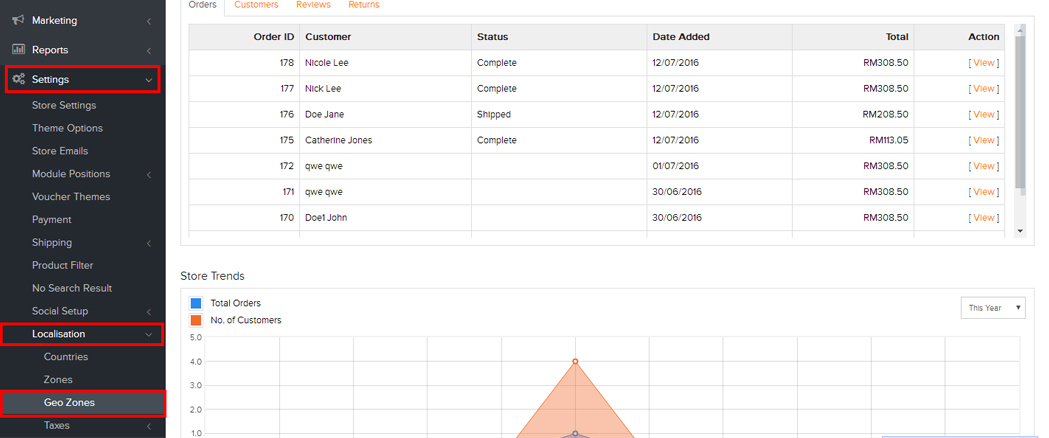This screenshot has height=438, width=1049.
Task: Expand the Module Positions submenu
Action: coord(149,175)
